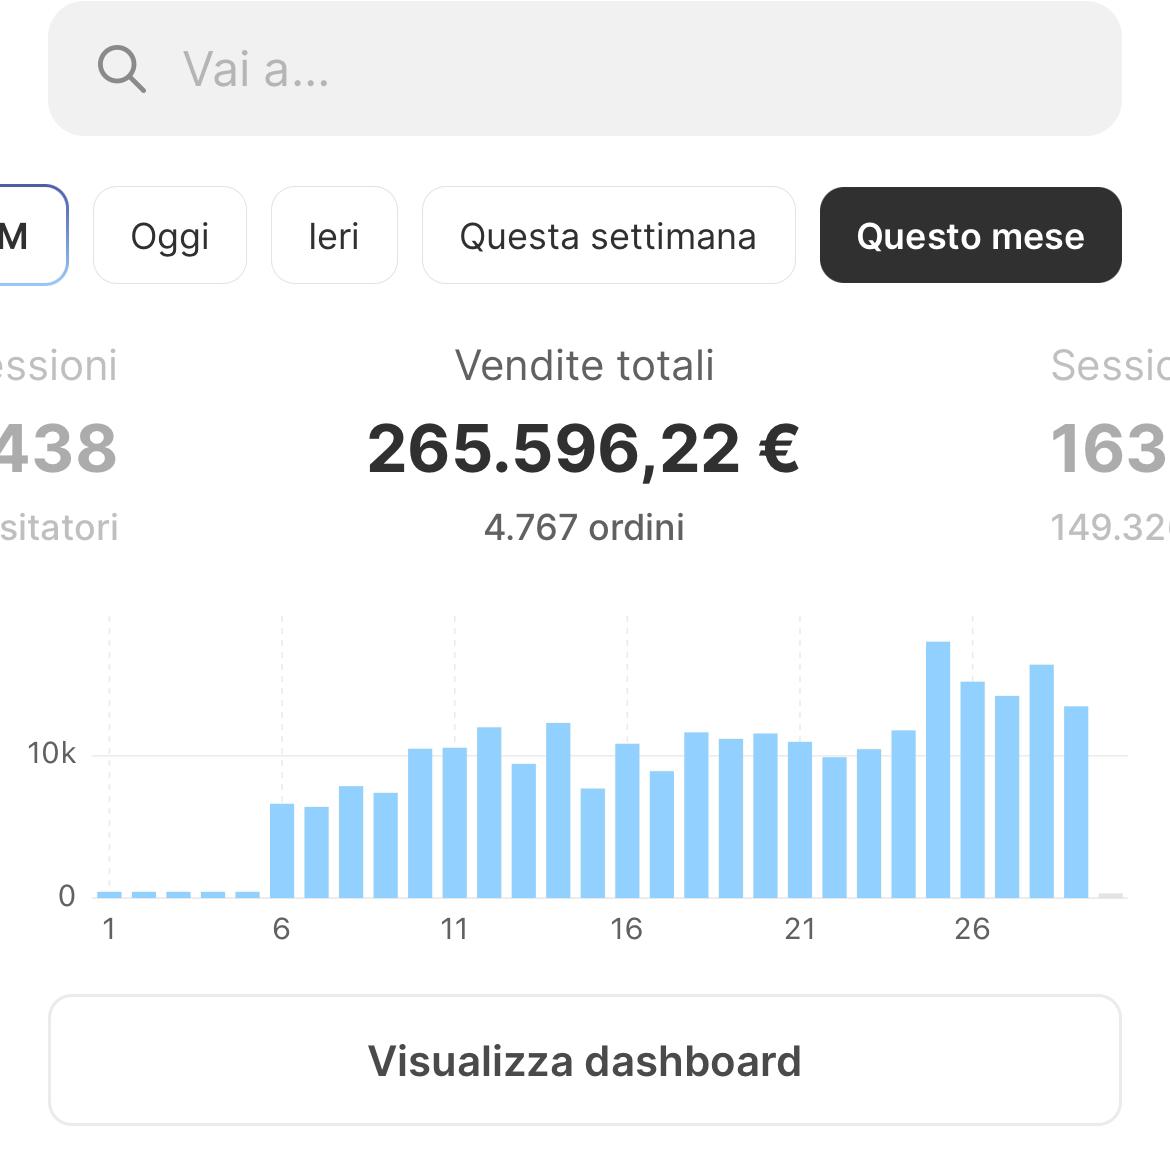
Task: Tap the 265.596,22 € sales total
Action: (x=584, y=449)
